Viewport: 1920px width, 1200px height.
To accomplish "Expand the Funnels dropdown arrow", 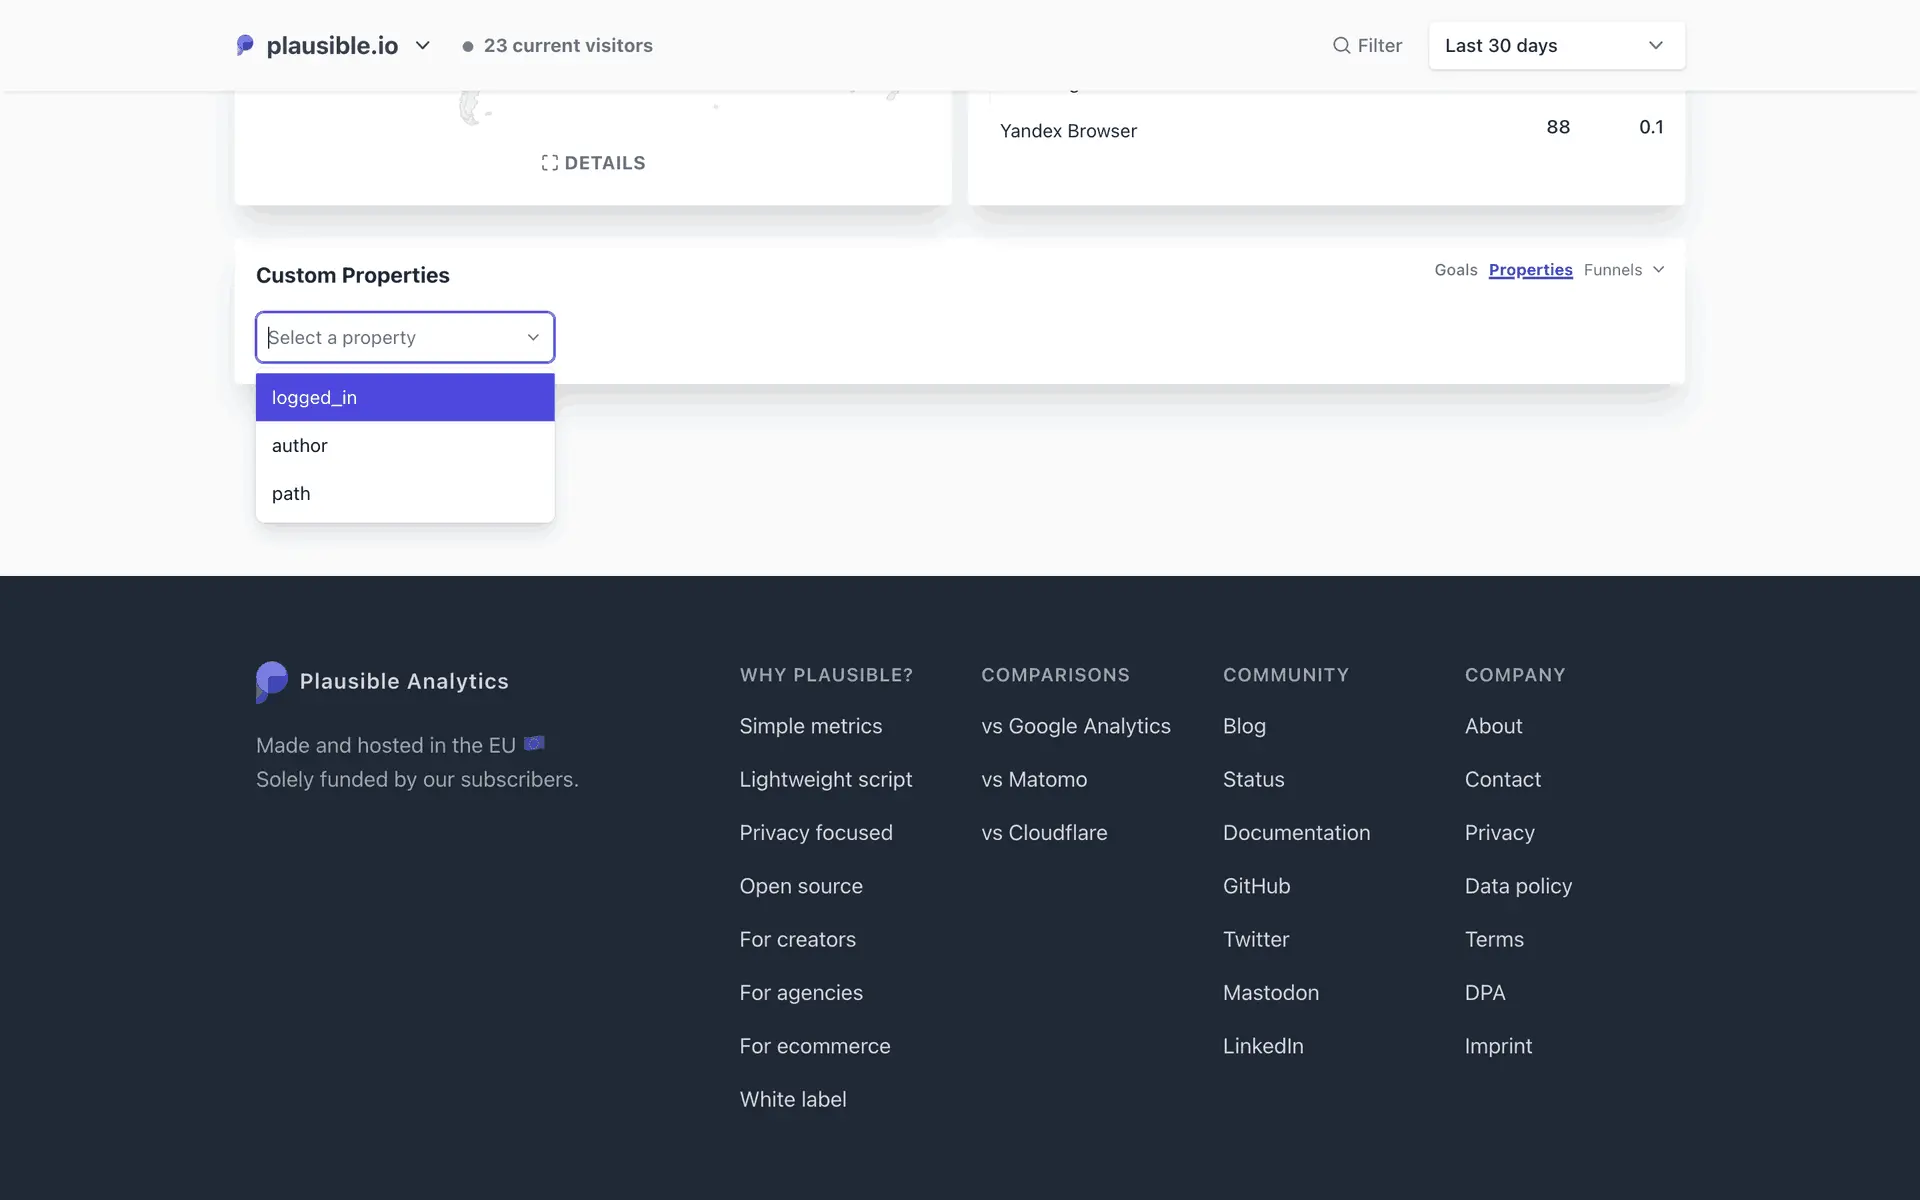I will click(1658, 270).
